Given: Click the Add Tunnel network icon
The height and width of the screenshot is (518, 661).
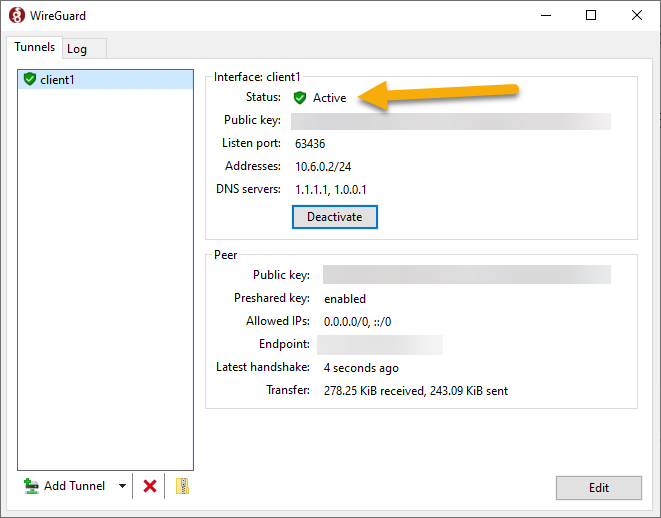Looking at the screenshot, I should (x=31, y=486).
